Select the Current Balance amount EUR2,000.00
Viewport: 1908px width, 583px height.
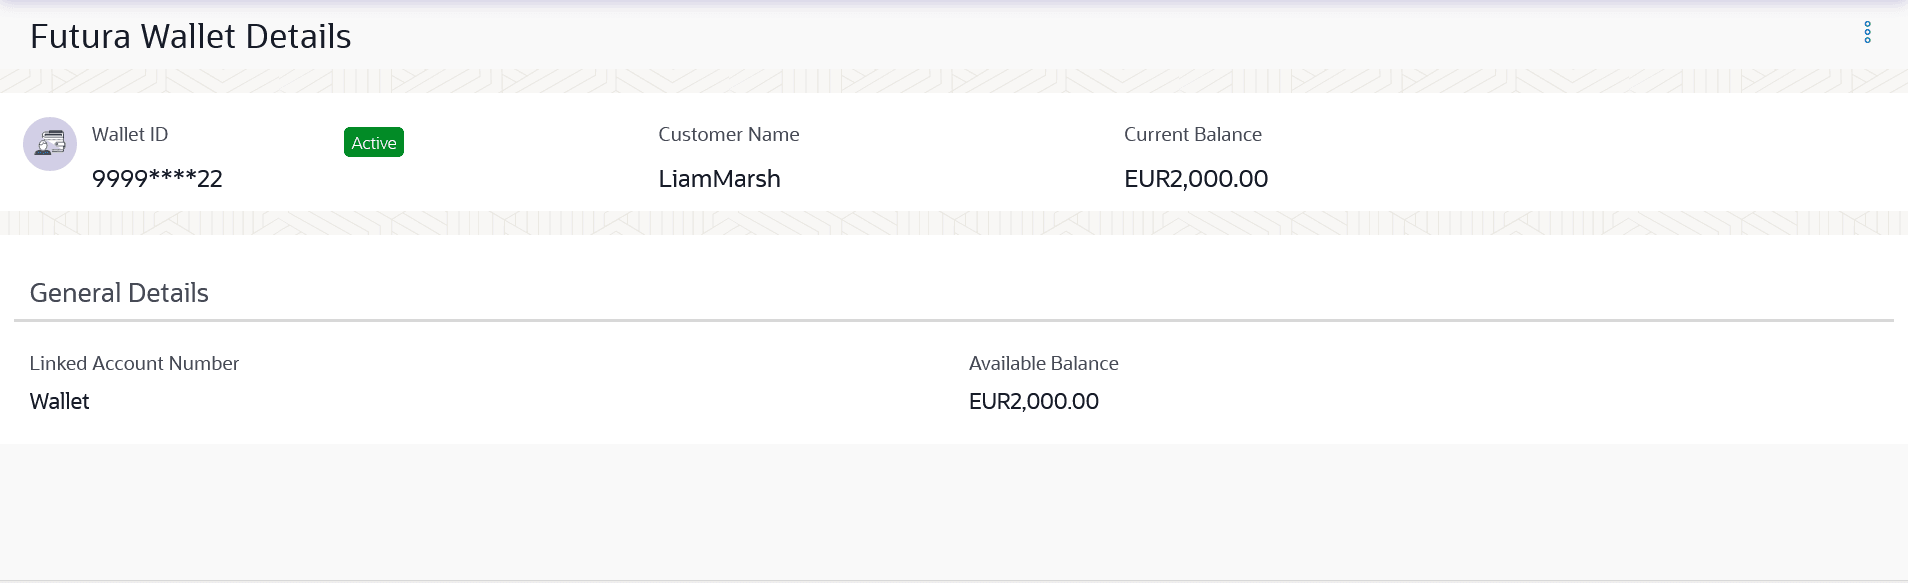1195,179
